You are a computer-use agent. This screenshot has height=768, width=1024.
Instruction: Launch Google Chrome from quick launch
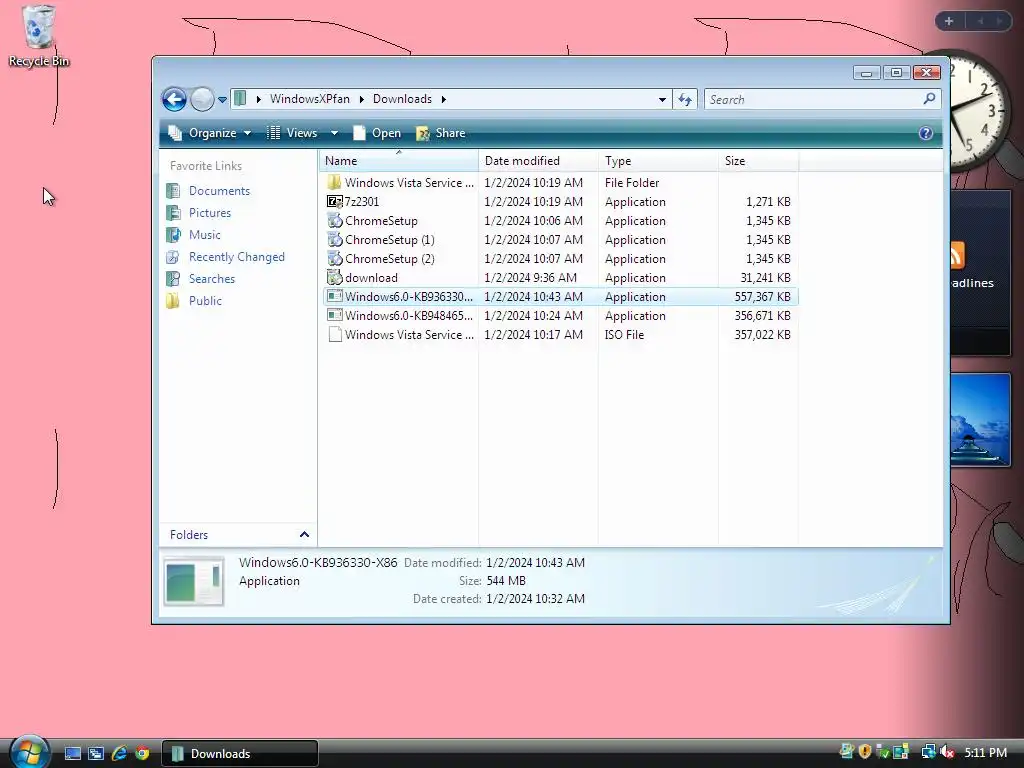click(142, 753)
